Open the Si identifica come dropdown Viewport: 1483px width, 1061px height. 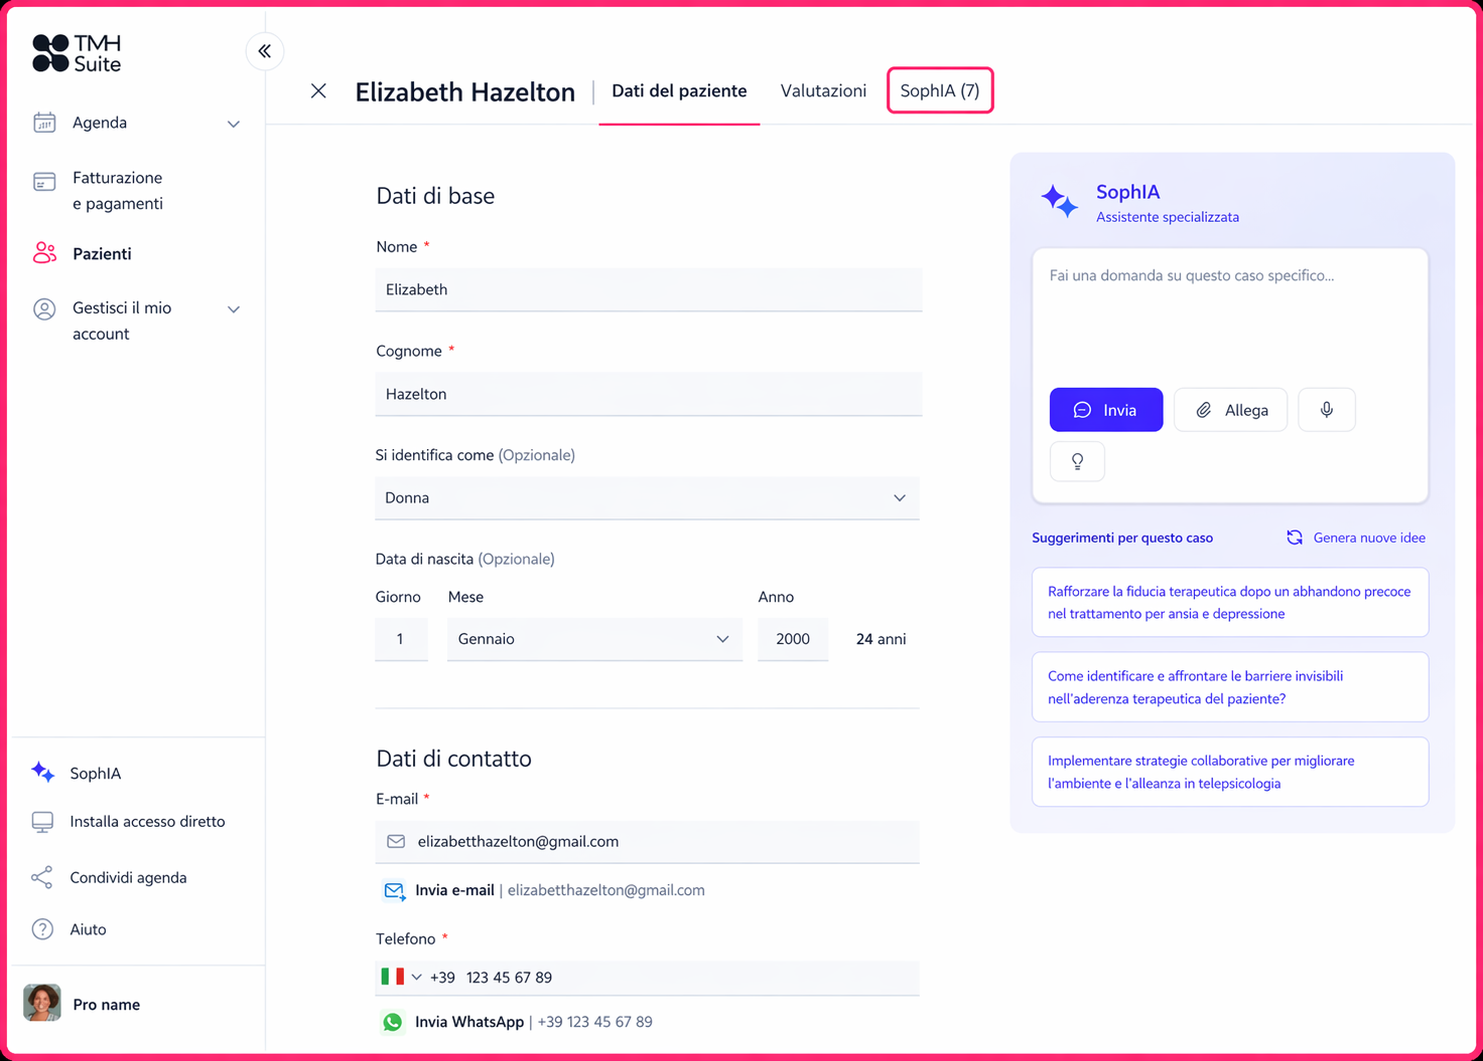pyautogui.click(x=647, y=498)
